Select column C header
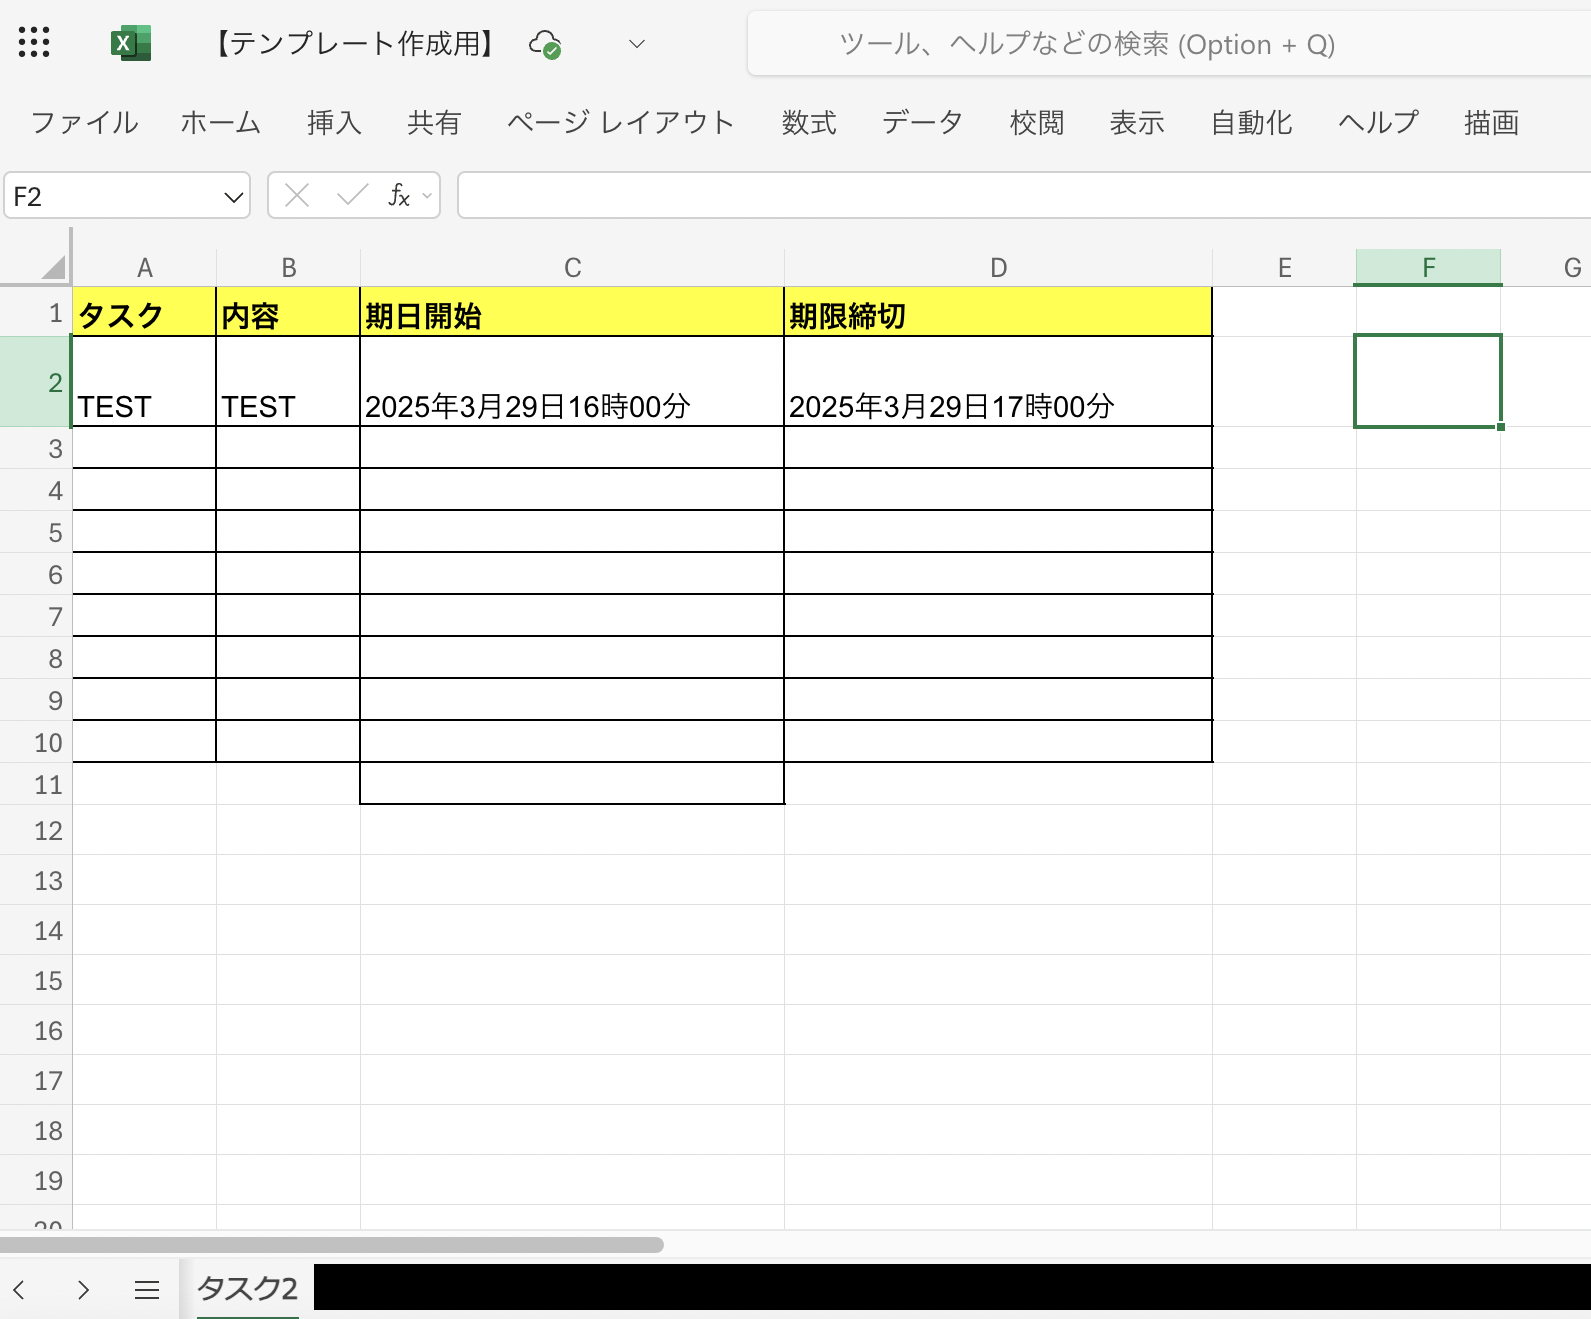Viewport: 1591px width, 1319px height. 572,267
